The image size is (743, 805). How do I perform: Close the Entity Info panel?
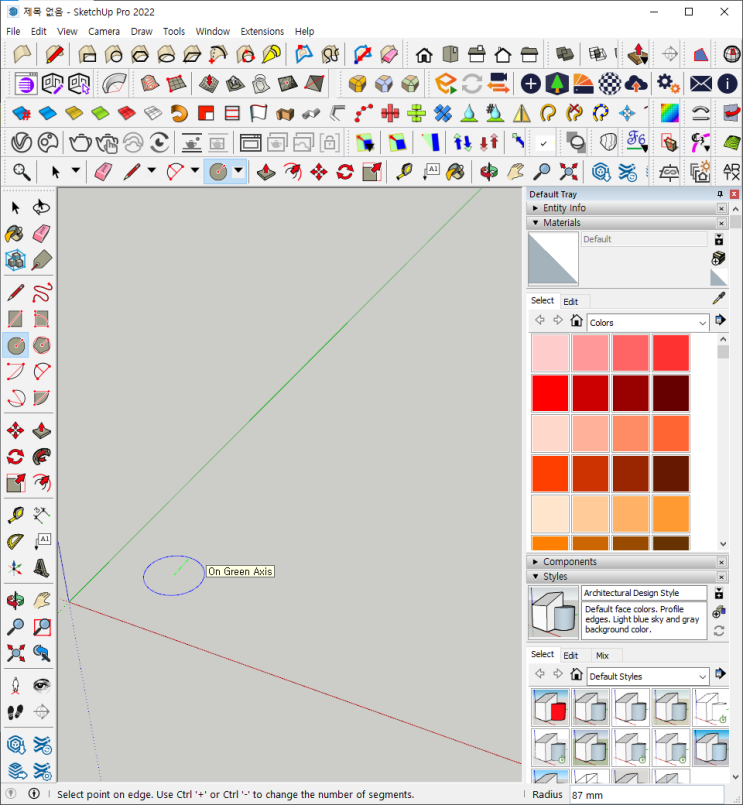[721, 208]
